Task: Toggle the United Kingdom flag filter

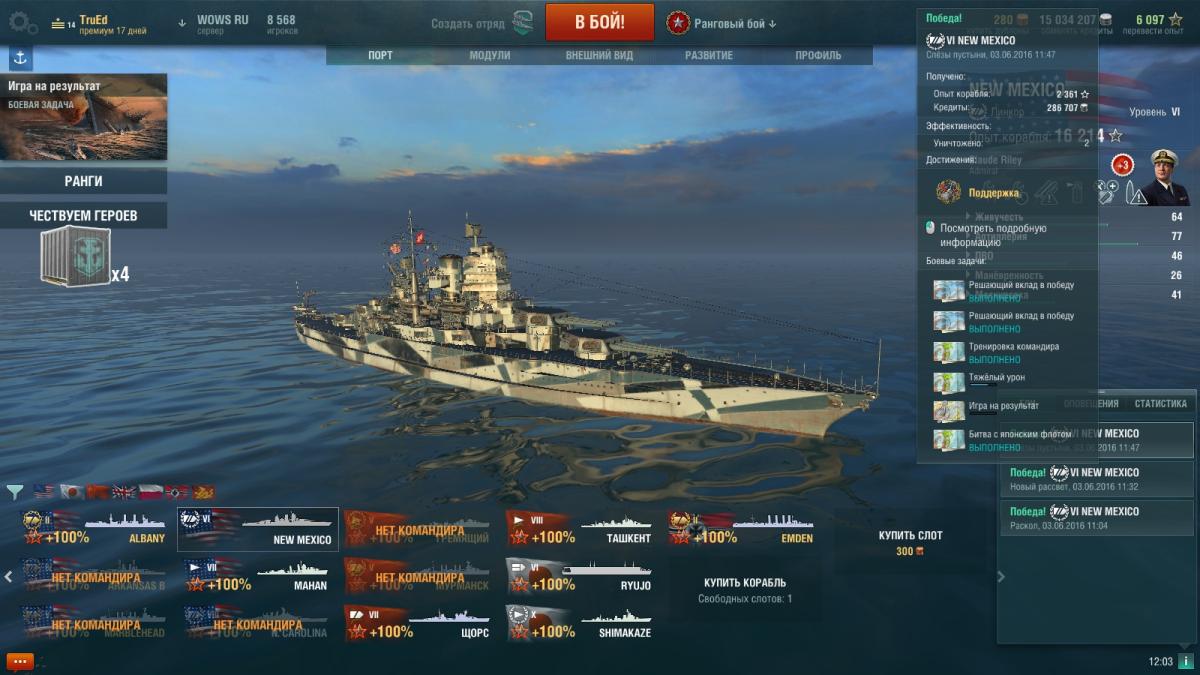Action: tap(124, 491)
